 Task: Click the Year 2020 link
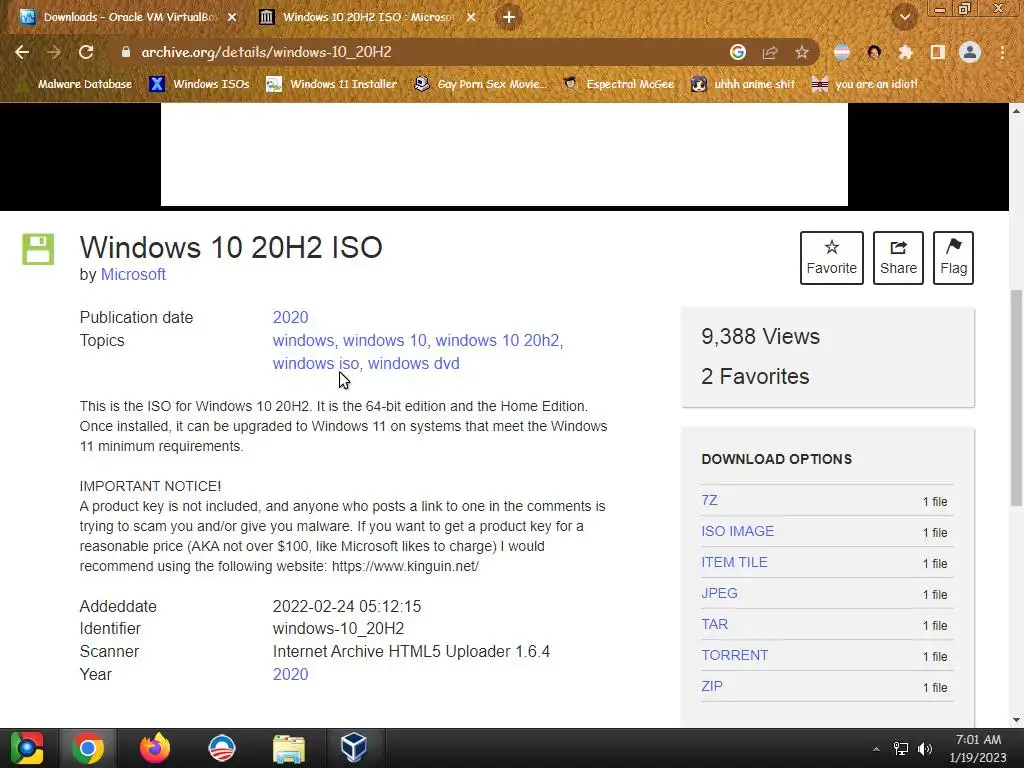[x=291, y=674]
